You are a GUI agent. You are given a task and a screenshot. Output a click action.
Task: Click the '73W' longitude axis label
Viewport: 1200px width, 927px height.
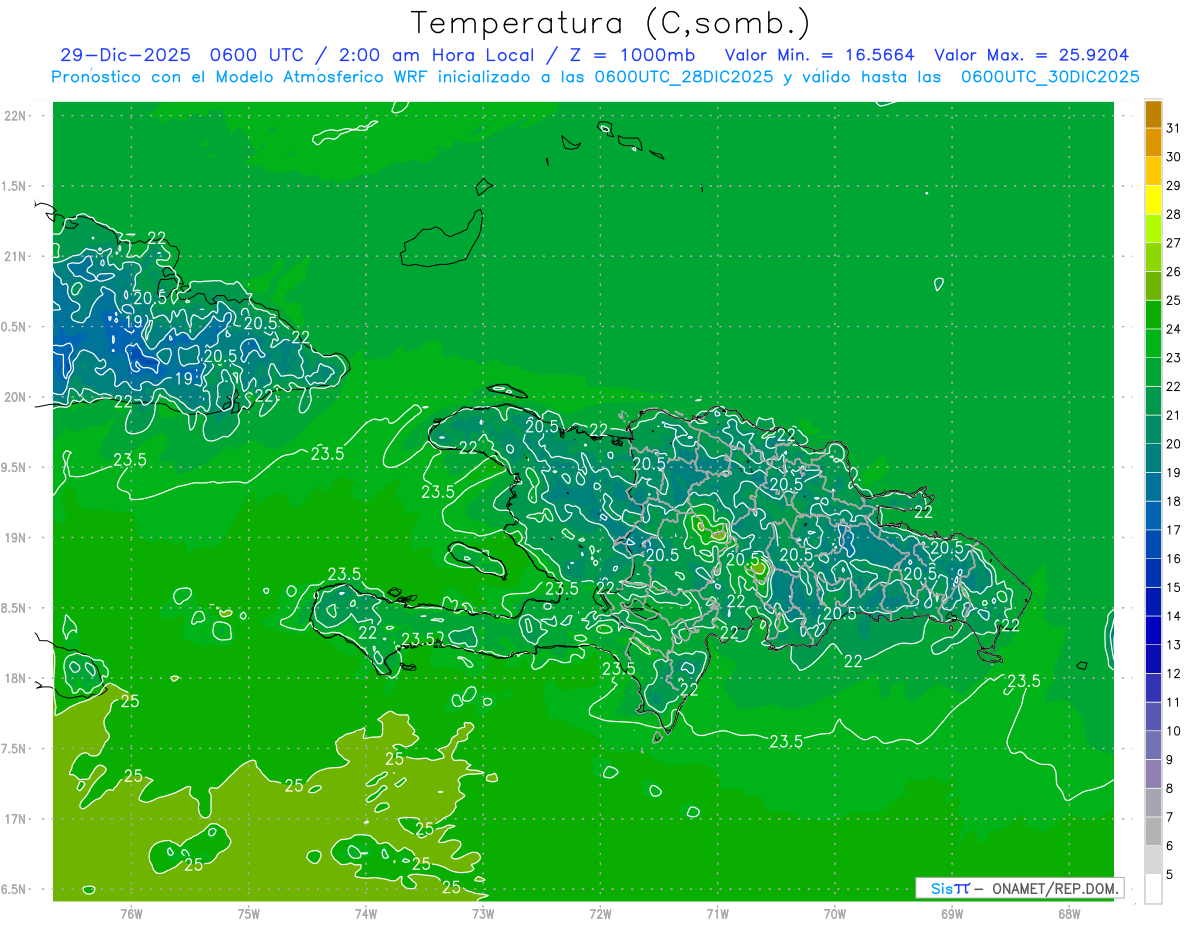pyautogui.click(x=483, y=912)
